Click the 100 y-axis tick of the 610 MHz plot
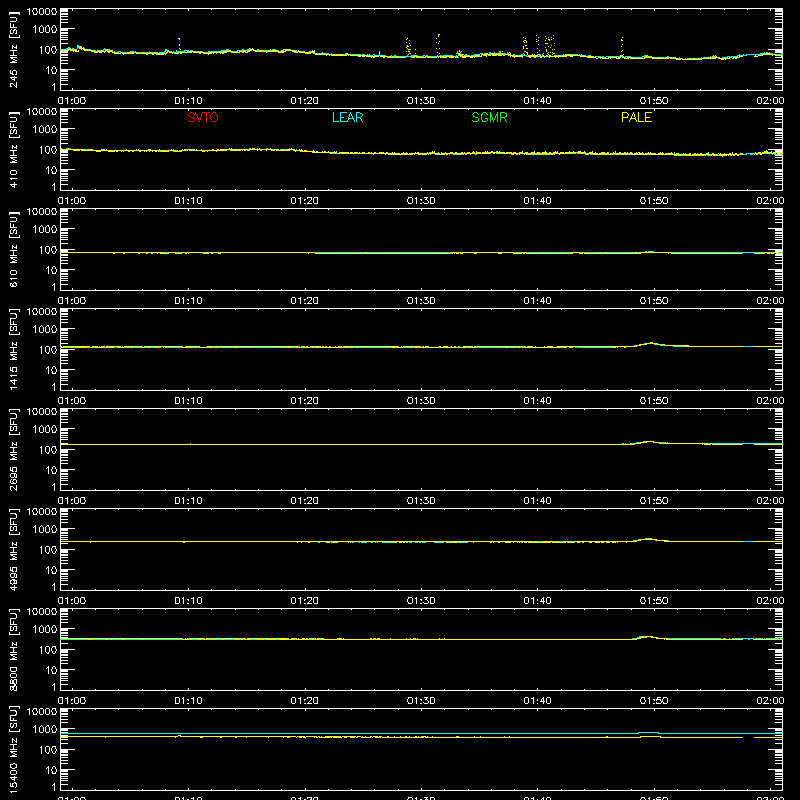The width and height of the screenshot is (800, 800). 48,250
